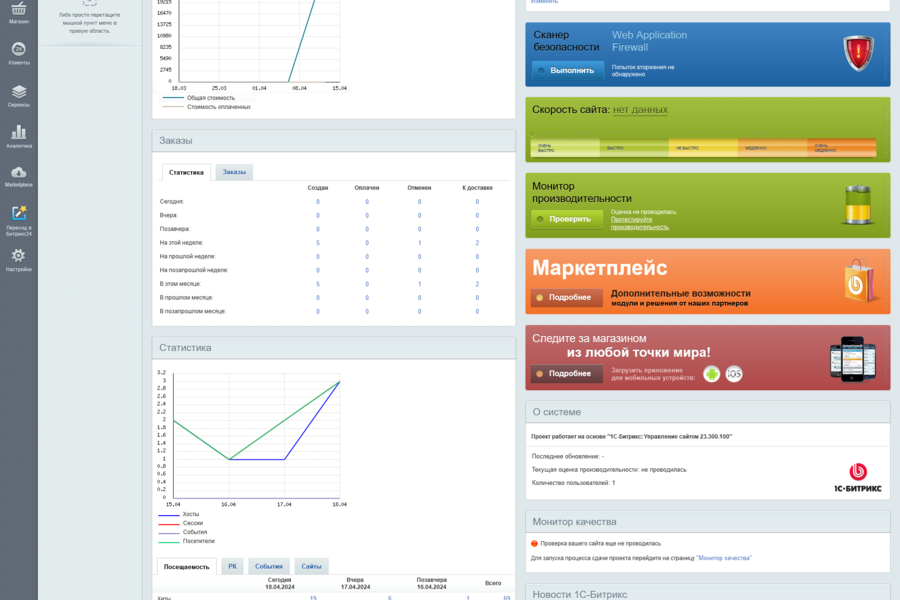900x600 pixels.
Task: Click Подробнее in the mobile app banner
Action: [x=567, y=374]
